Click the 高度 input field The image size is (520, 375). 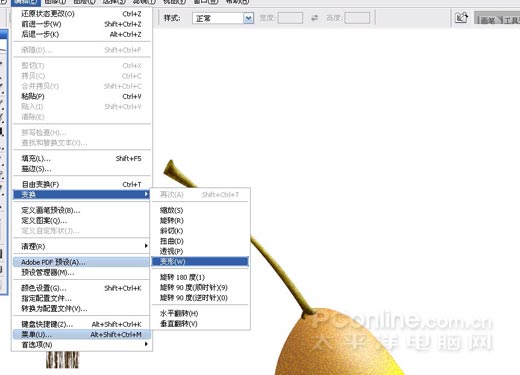tap(357, 18)
